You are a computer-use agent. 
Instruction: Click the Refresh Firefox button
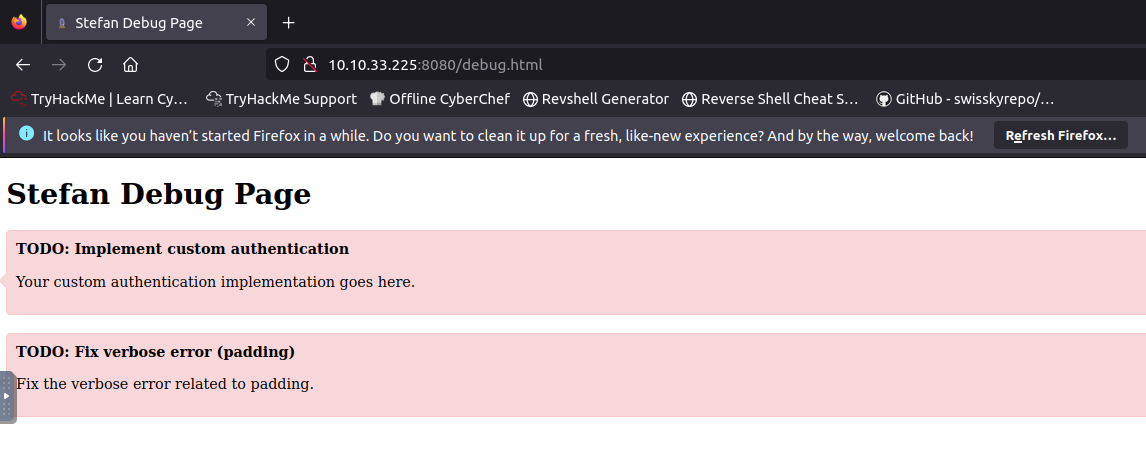point(1060,135)
